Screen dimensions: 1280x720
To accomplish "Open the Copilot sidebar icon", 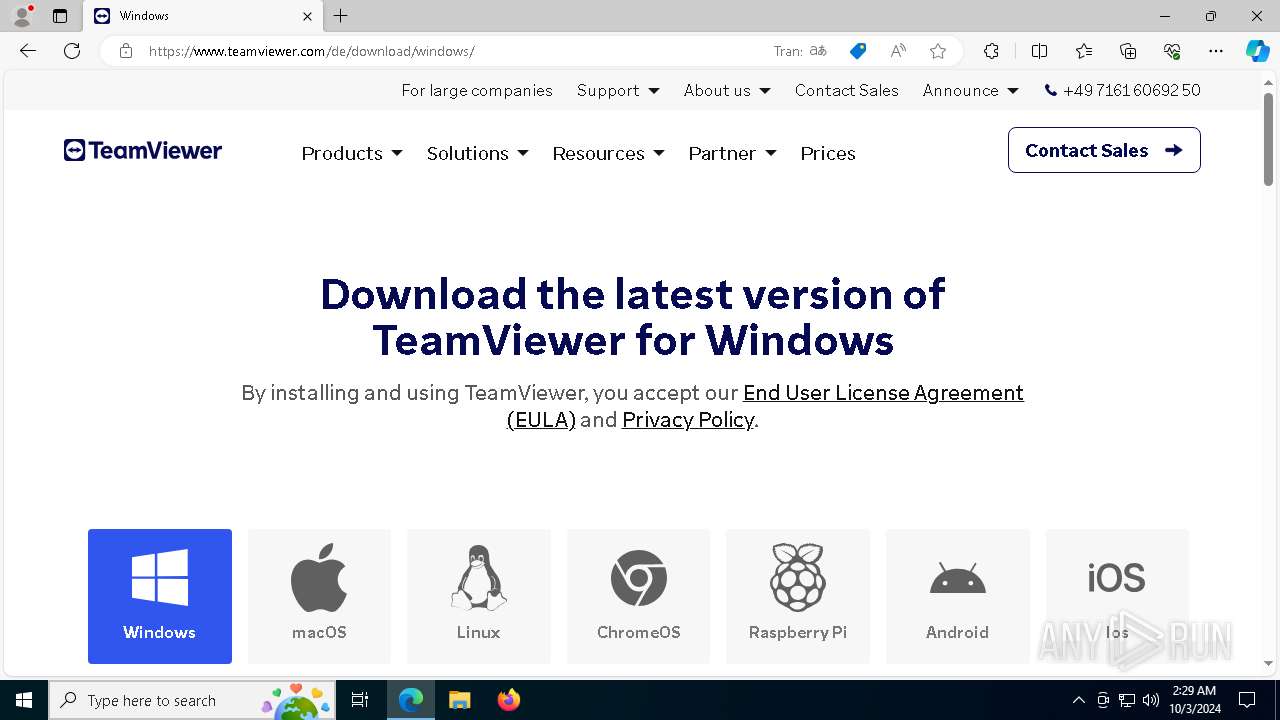I will [x=1257, y=51].
